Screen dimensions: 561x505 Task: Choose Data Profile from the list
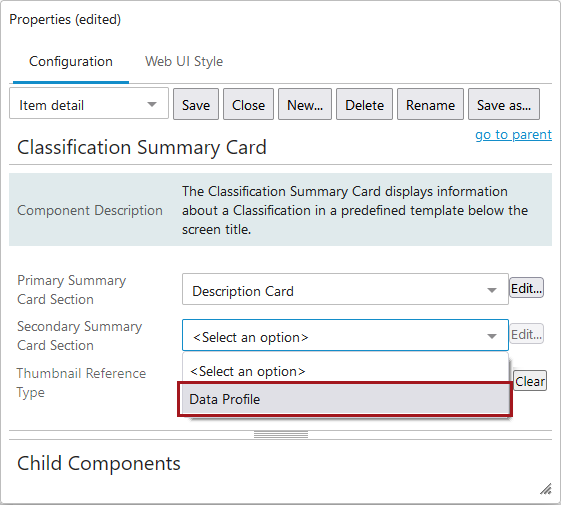click(x=345, y=399)
